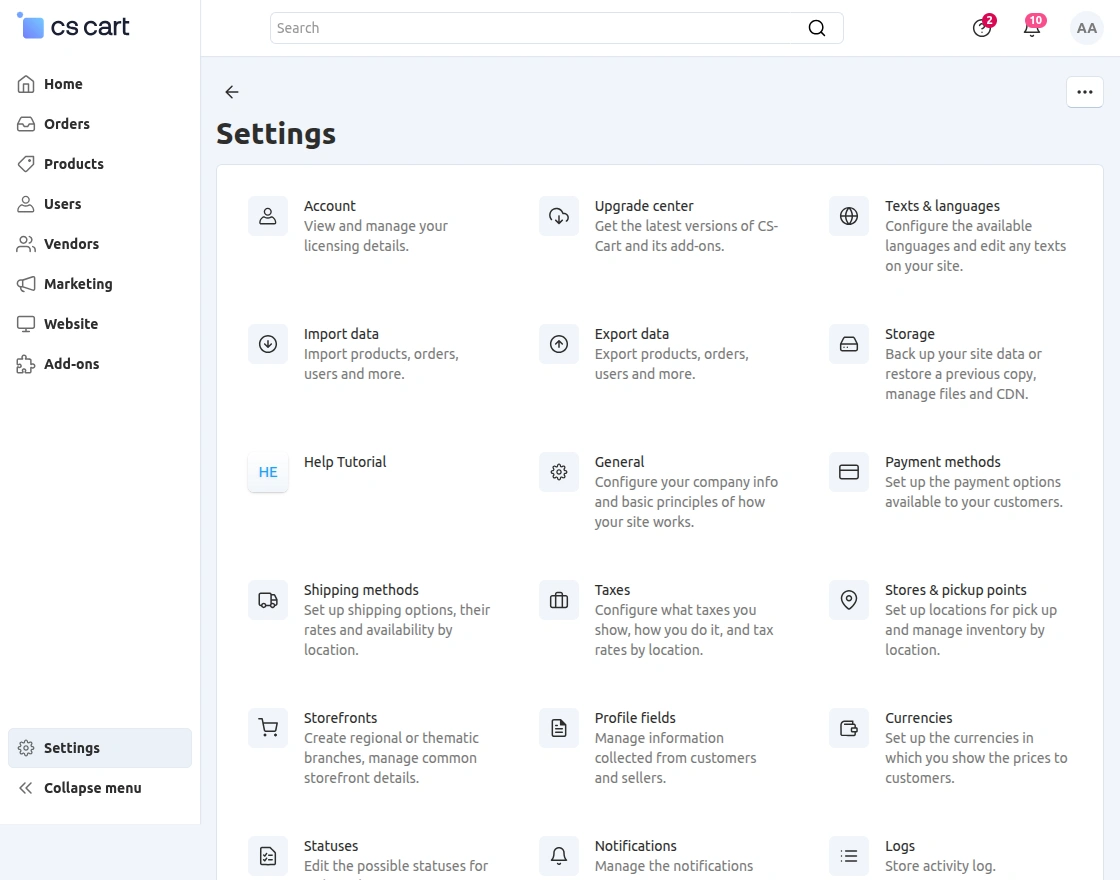Click the search magnifier icon

(816, 28)
